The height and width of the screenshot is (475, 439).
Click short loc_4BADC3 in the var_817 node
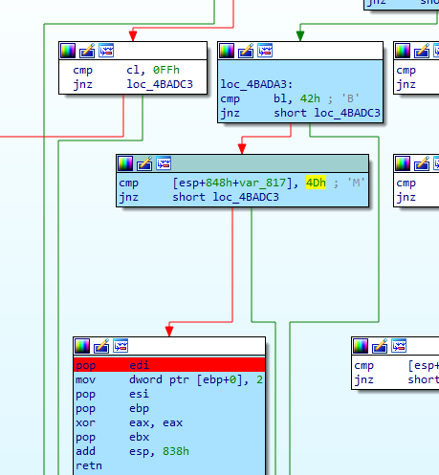tap(225, 197)
